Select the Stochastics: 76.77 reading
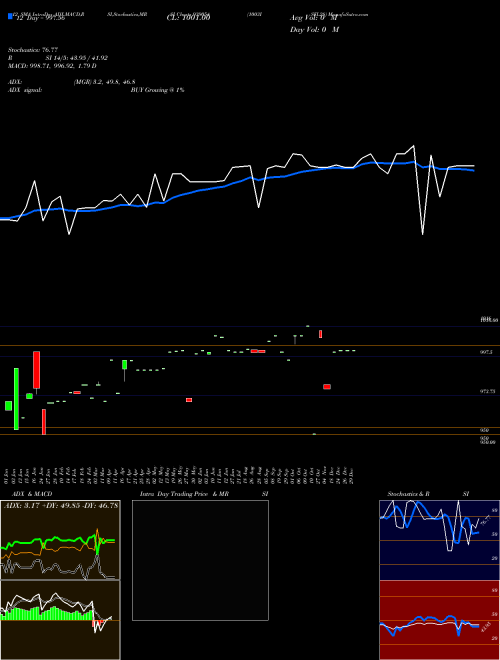500x660 pixels. [x=33, y=50]
